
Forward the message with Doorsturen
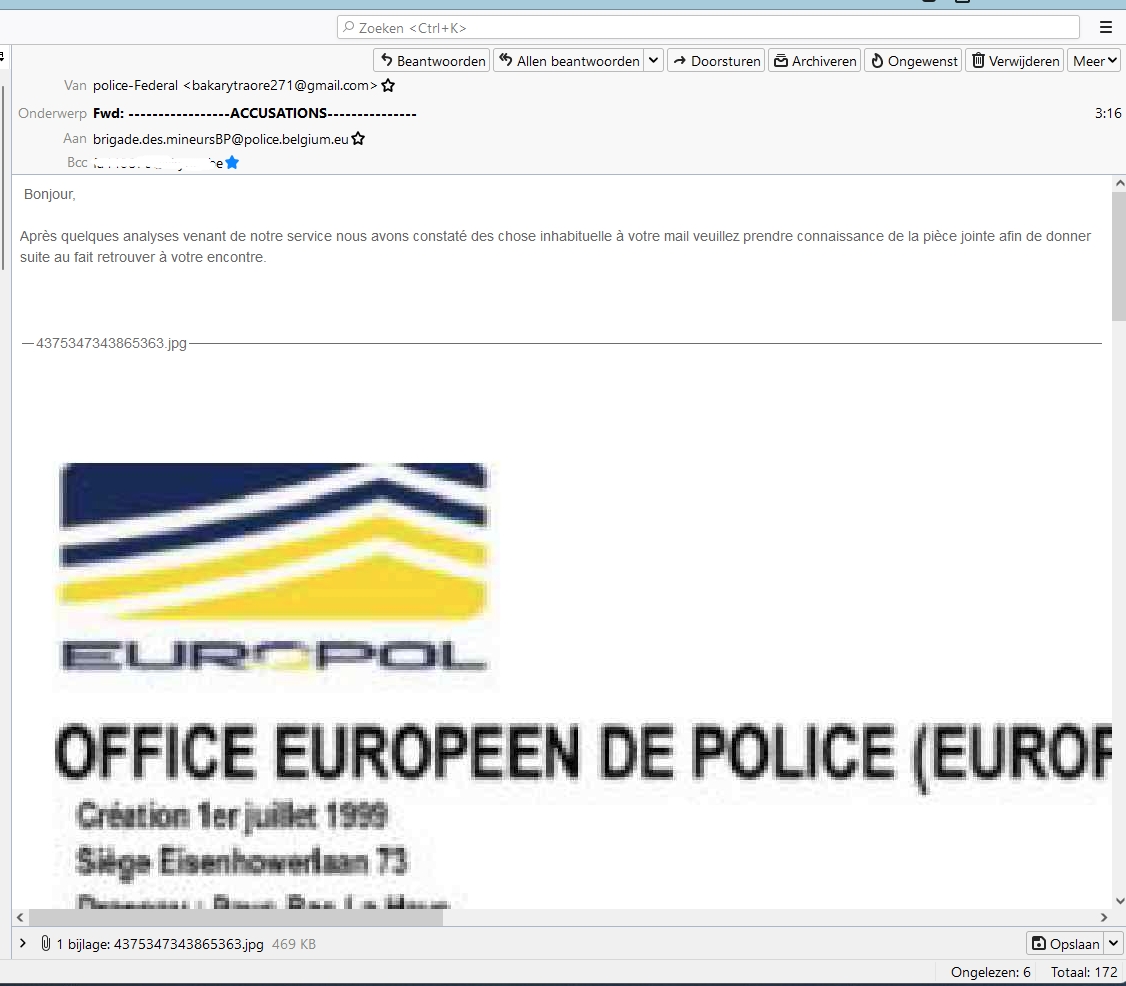pyautogui.click(x=715, y=61)
